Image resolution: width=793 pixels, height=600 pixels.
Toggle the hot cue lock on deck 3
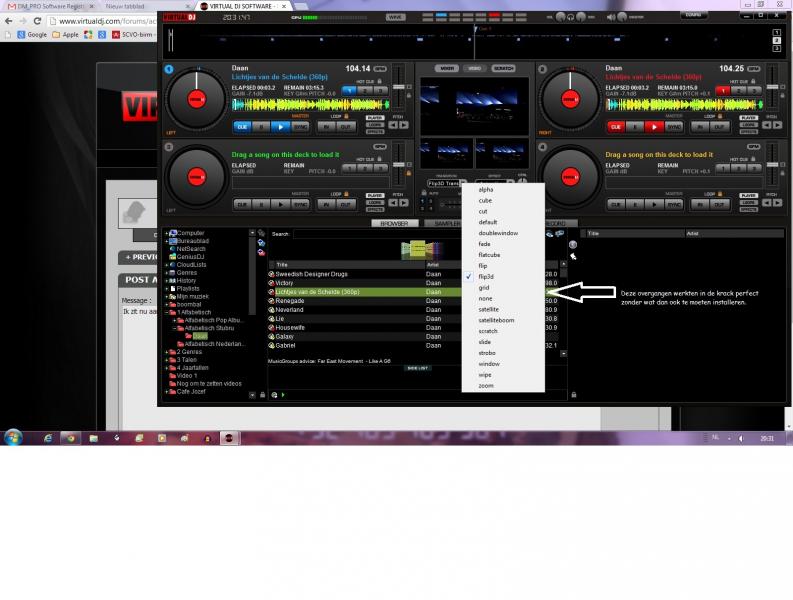pyautogui.click(x=379, y=159)
